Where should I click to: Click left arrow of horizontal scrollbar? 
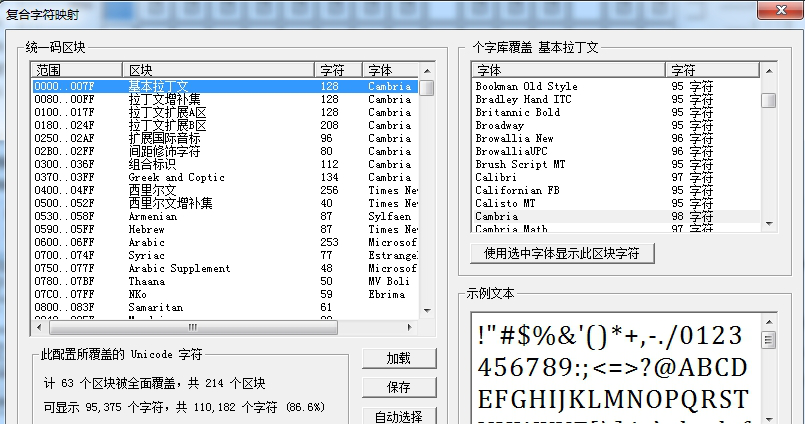(39, 327)
